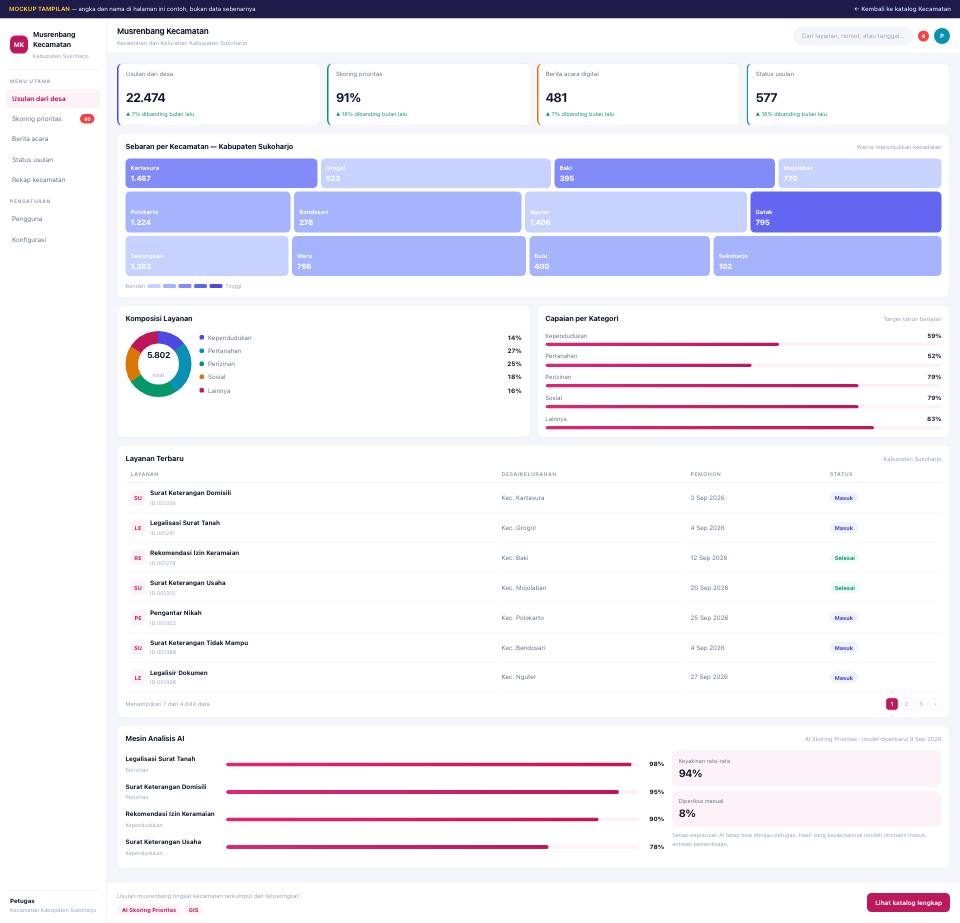This screenshot has height=923, width=960.
Task: Select Grogol 523 tile in treemap
Action: click(x=436, y=173)
